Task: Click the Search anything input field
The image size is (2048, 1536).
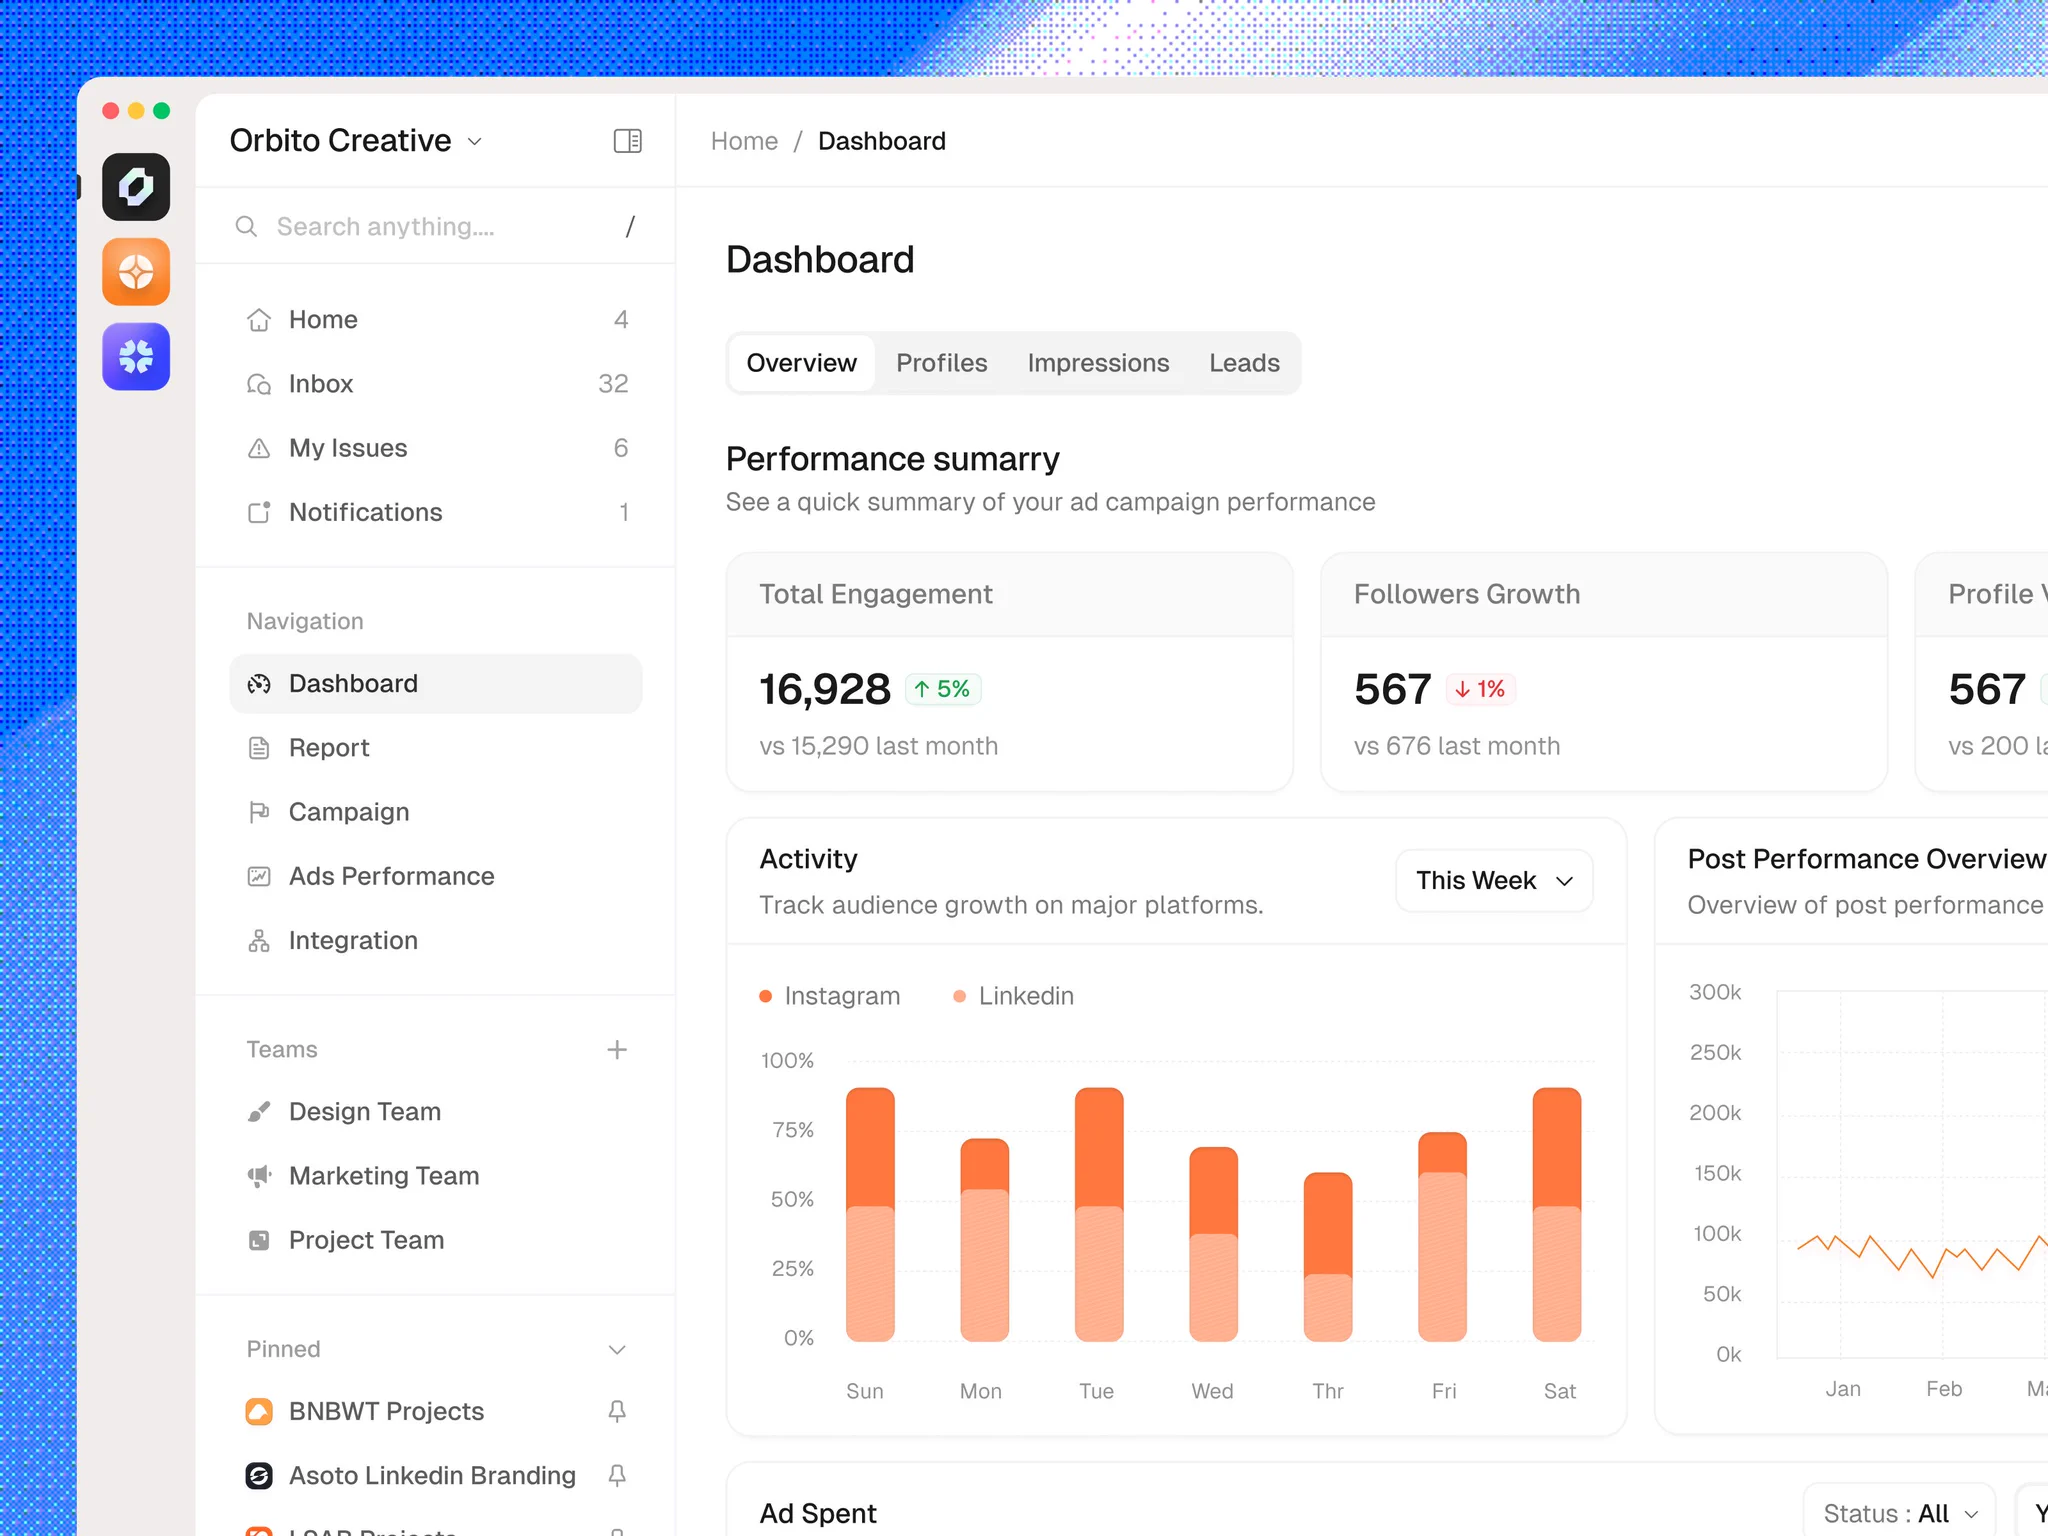Action: (435, 227)
